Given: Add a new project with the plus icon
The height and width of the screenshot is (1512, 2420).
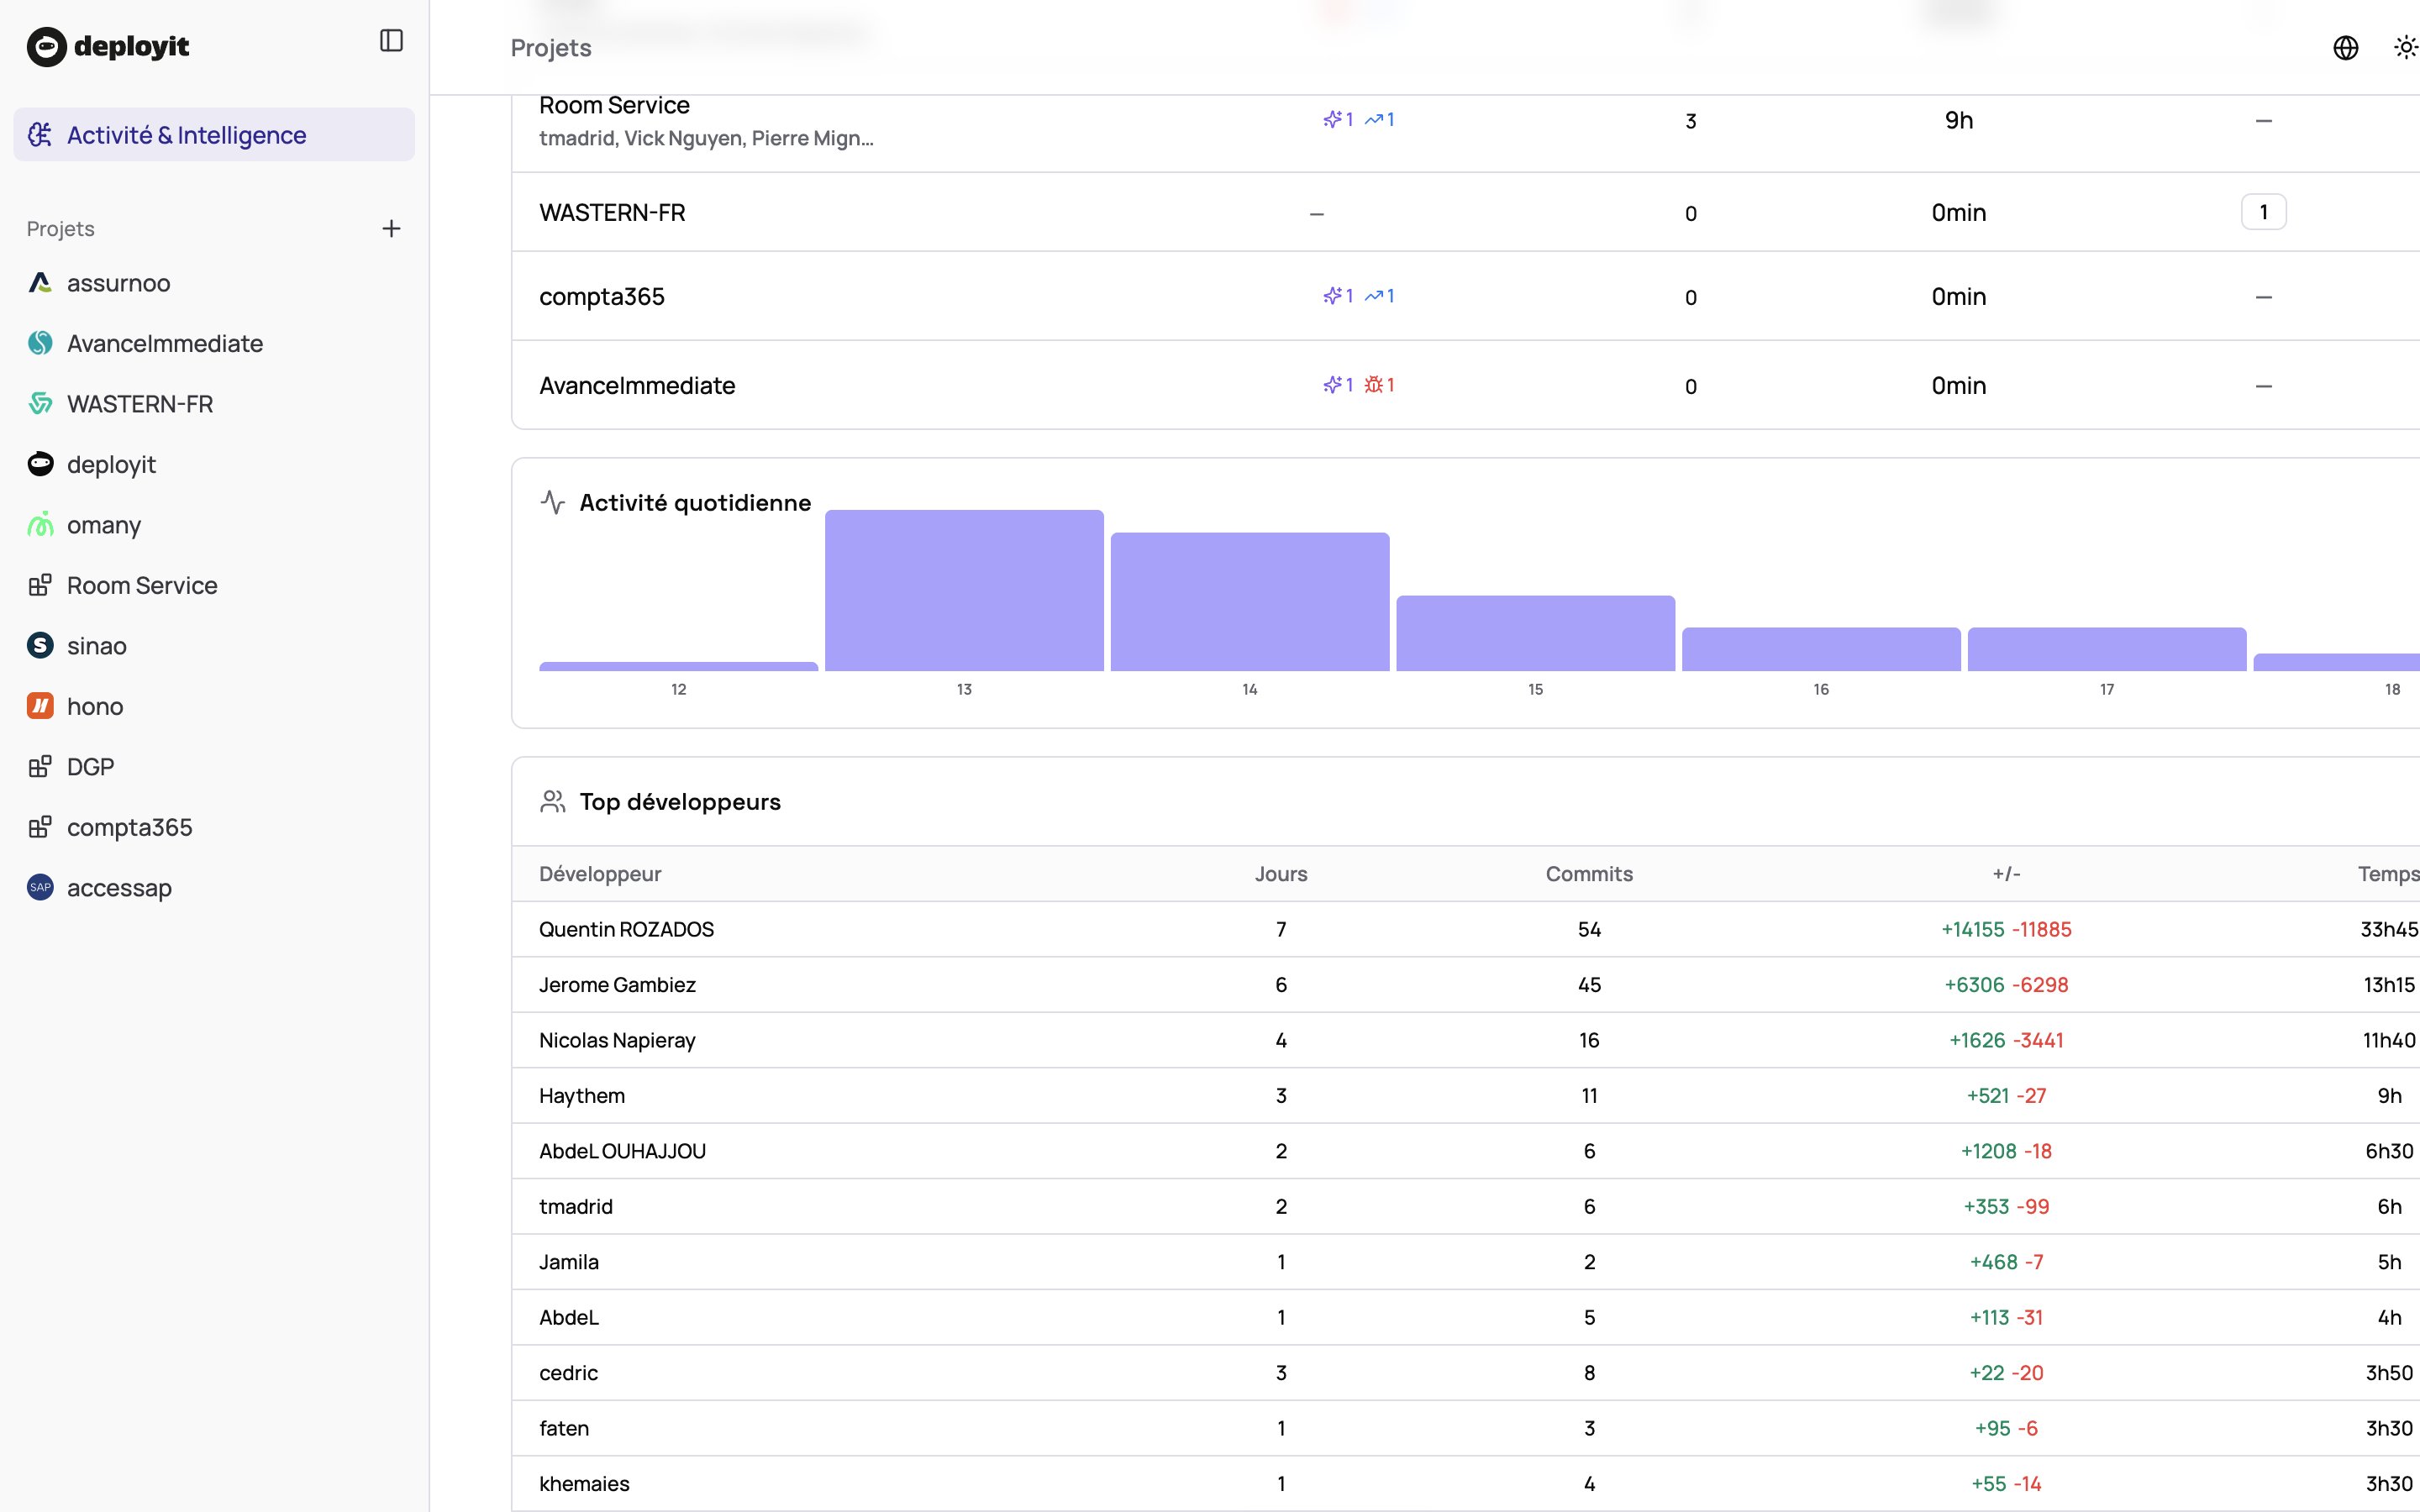Looking at the screenshot, I should click(391, 228).
